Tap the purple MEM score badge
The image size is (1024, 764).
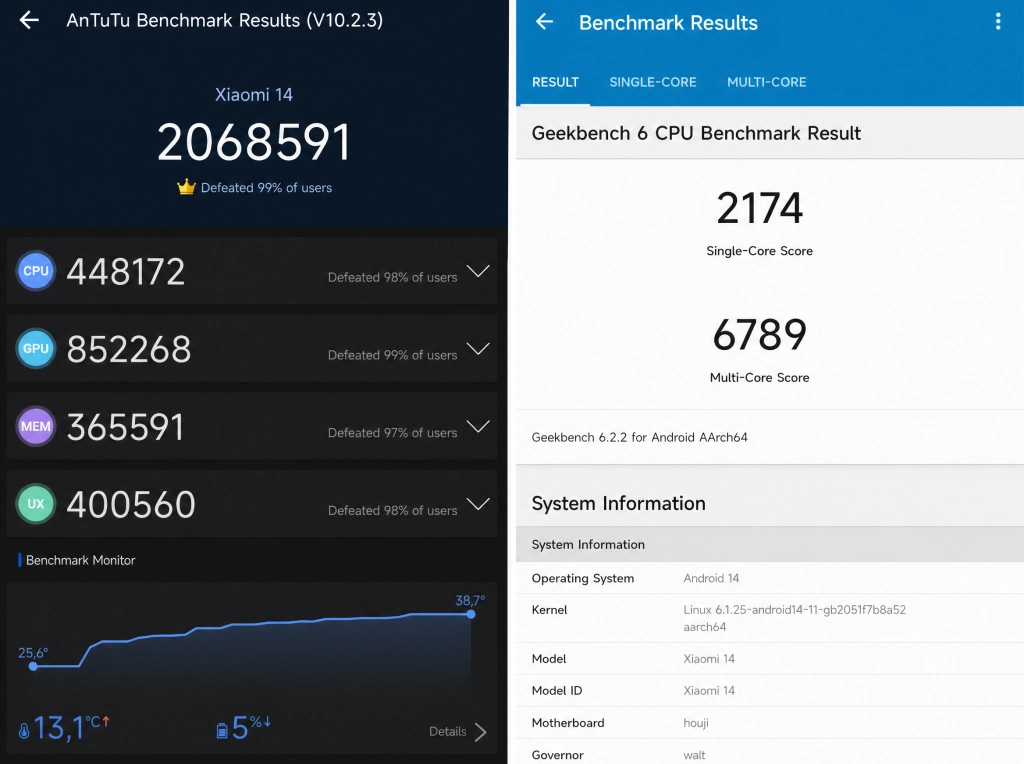pos(36,426)
